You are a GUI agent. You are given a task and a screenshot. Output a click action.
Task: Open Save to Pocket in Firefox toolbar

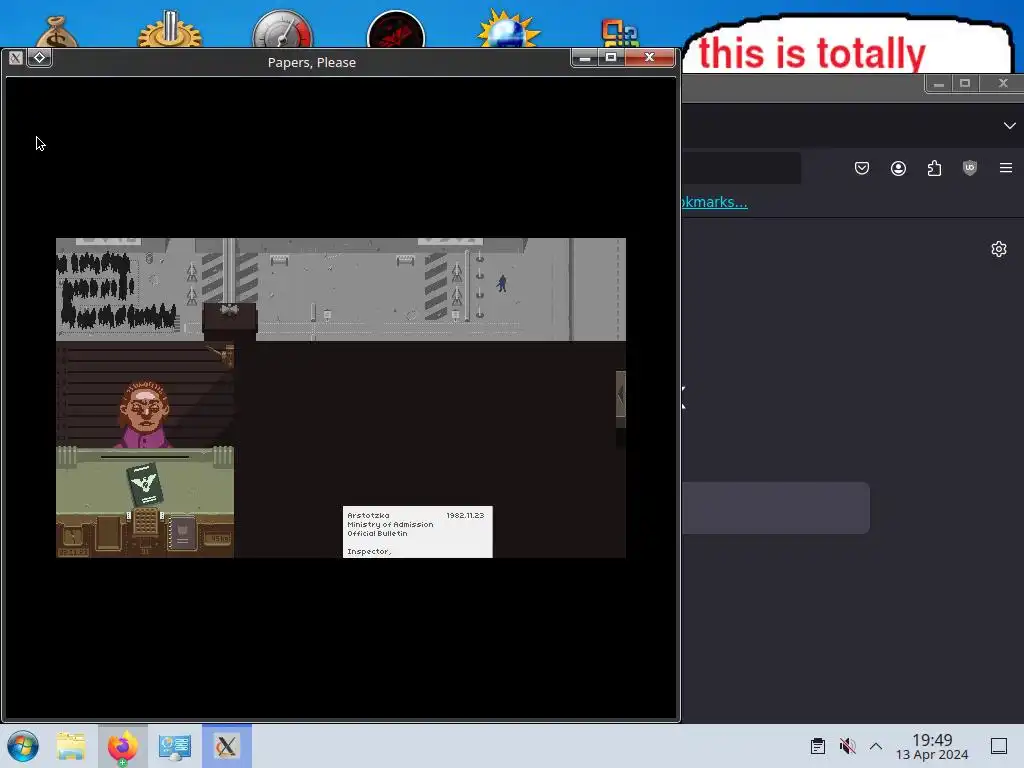point(862,168)
